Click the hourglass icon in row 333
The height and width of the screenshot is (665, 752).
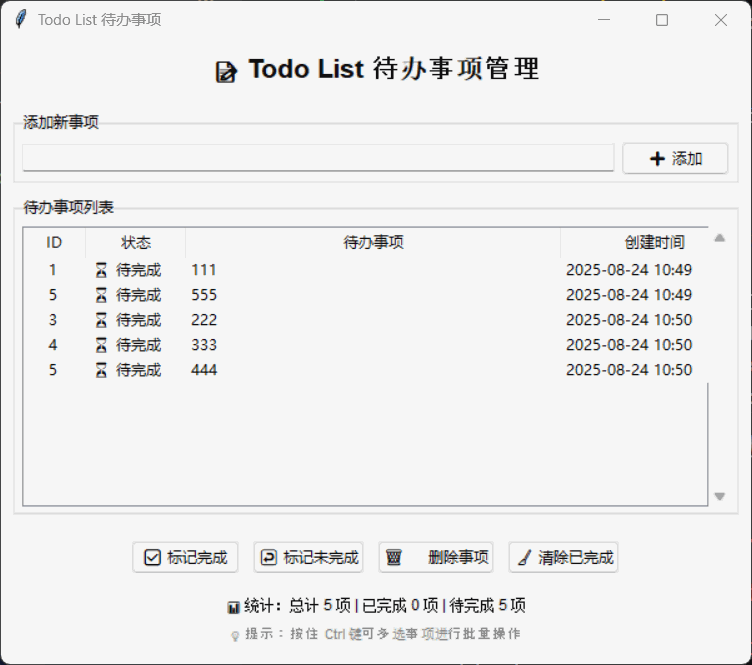pyautogui.click(x=101, y=345)
